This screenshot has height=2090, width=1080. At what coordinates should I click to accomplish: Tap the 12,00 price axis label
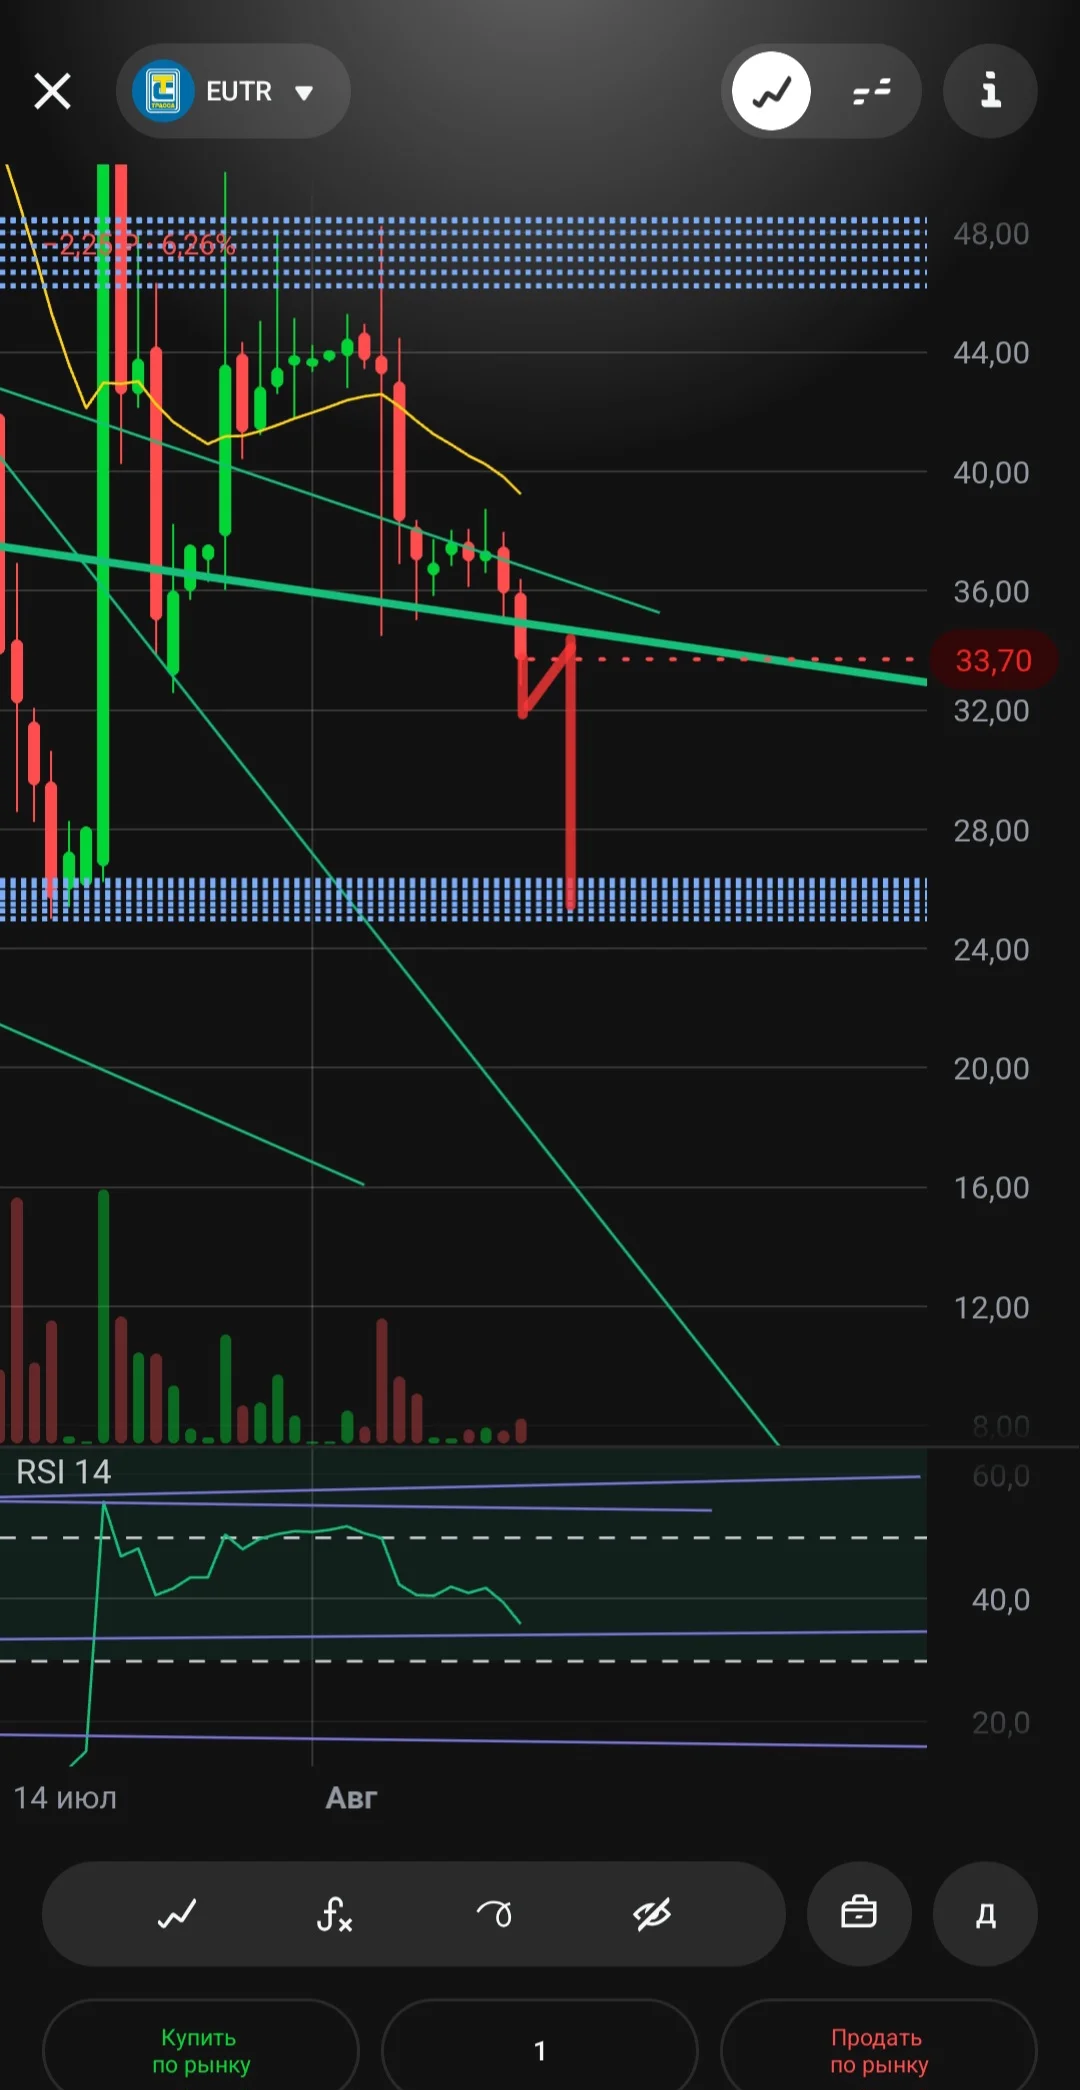pos(991,1308)
